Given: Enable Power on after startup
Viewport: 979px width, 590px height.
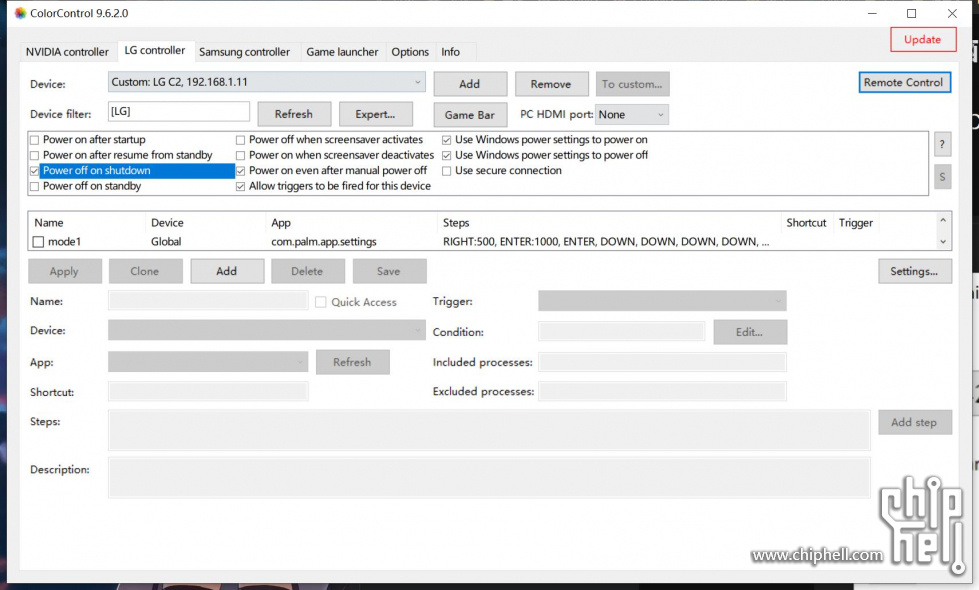Looking at the screenshot, I should pyautogui.click(x=35, y=140).
